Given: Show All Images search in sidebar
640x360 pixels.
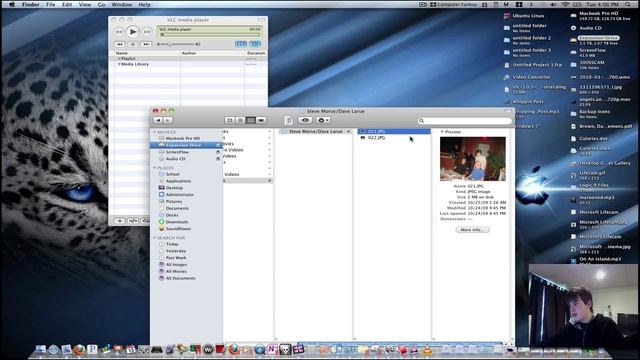Looking at the screenshot, I should [176, 264].
